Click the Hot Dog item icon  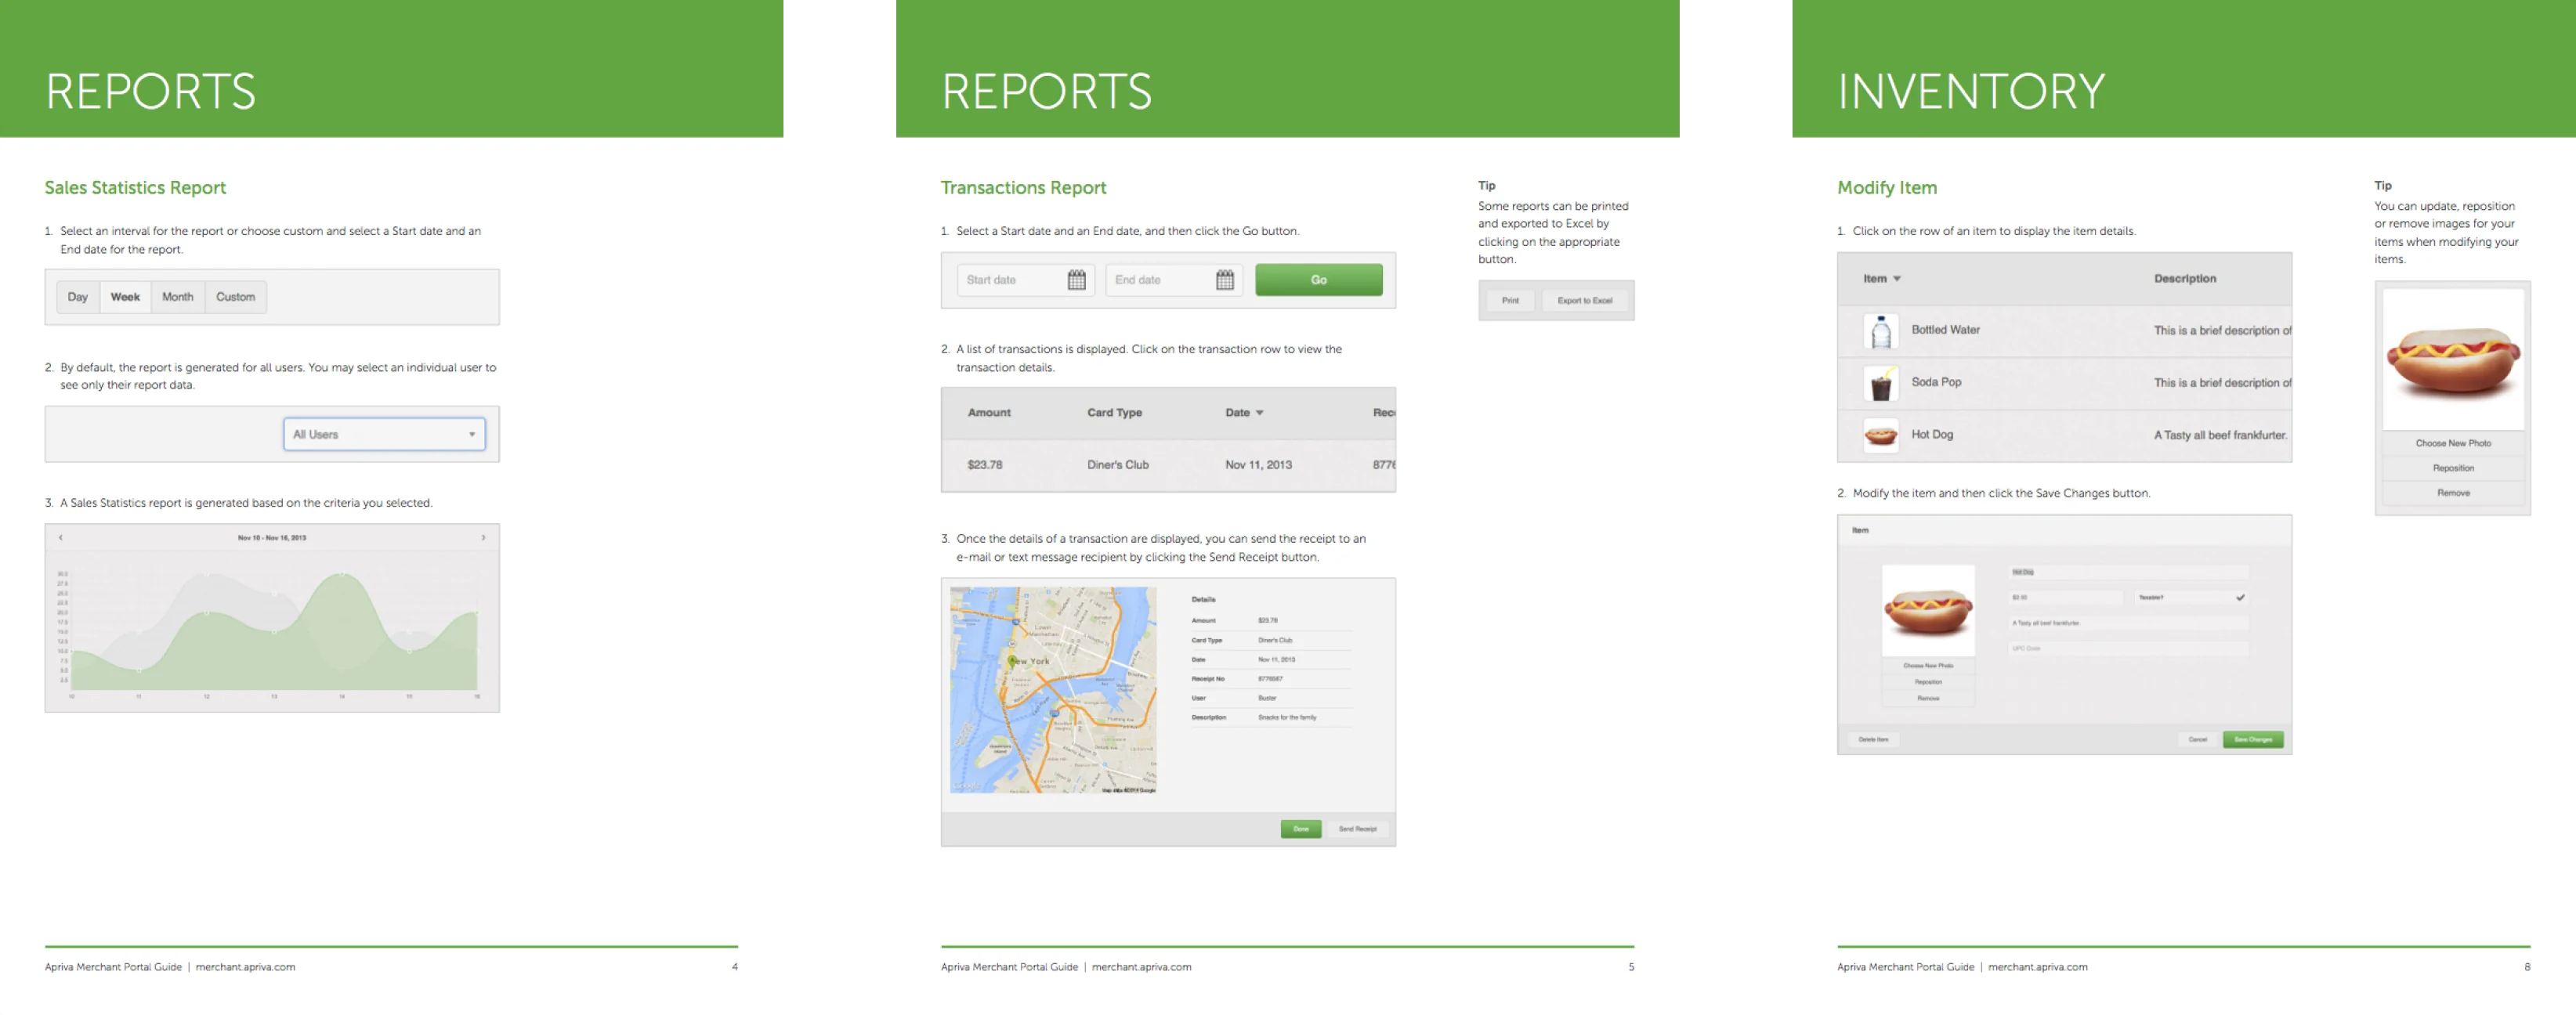pyautogui.click(x=1880, y=435)
